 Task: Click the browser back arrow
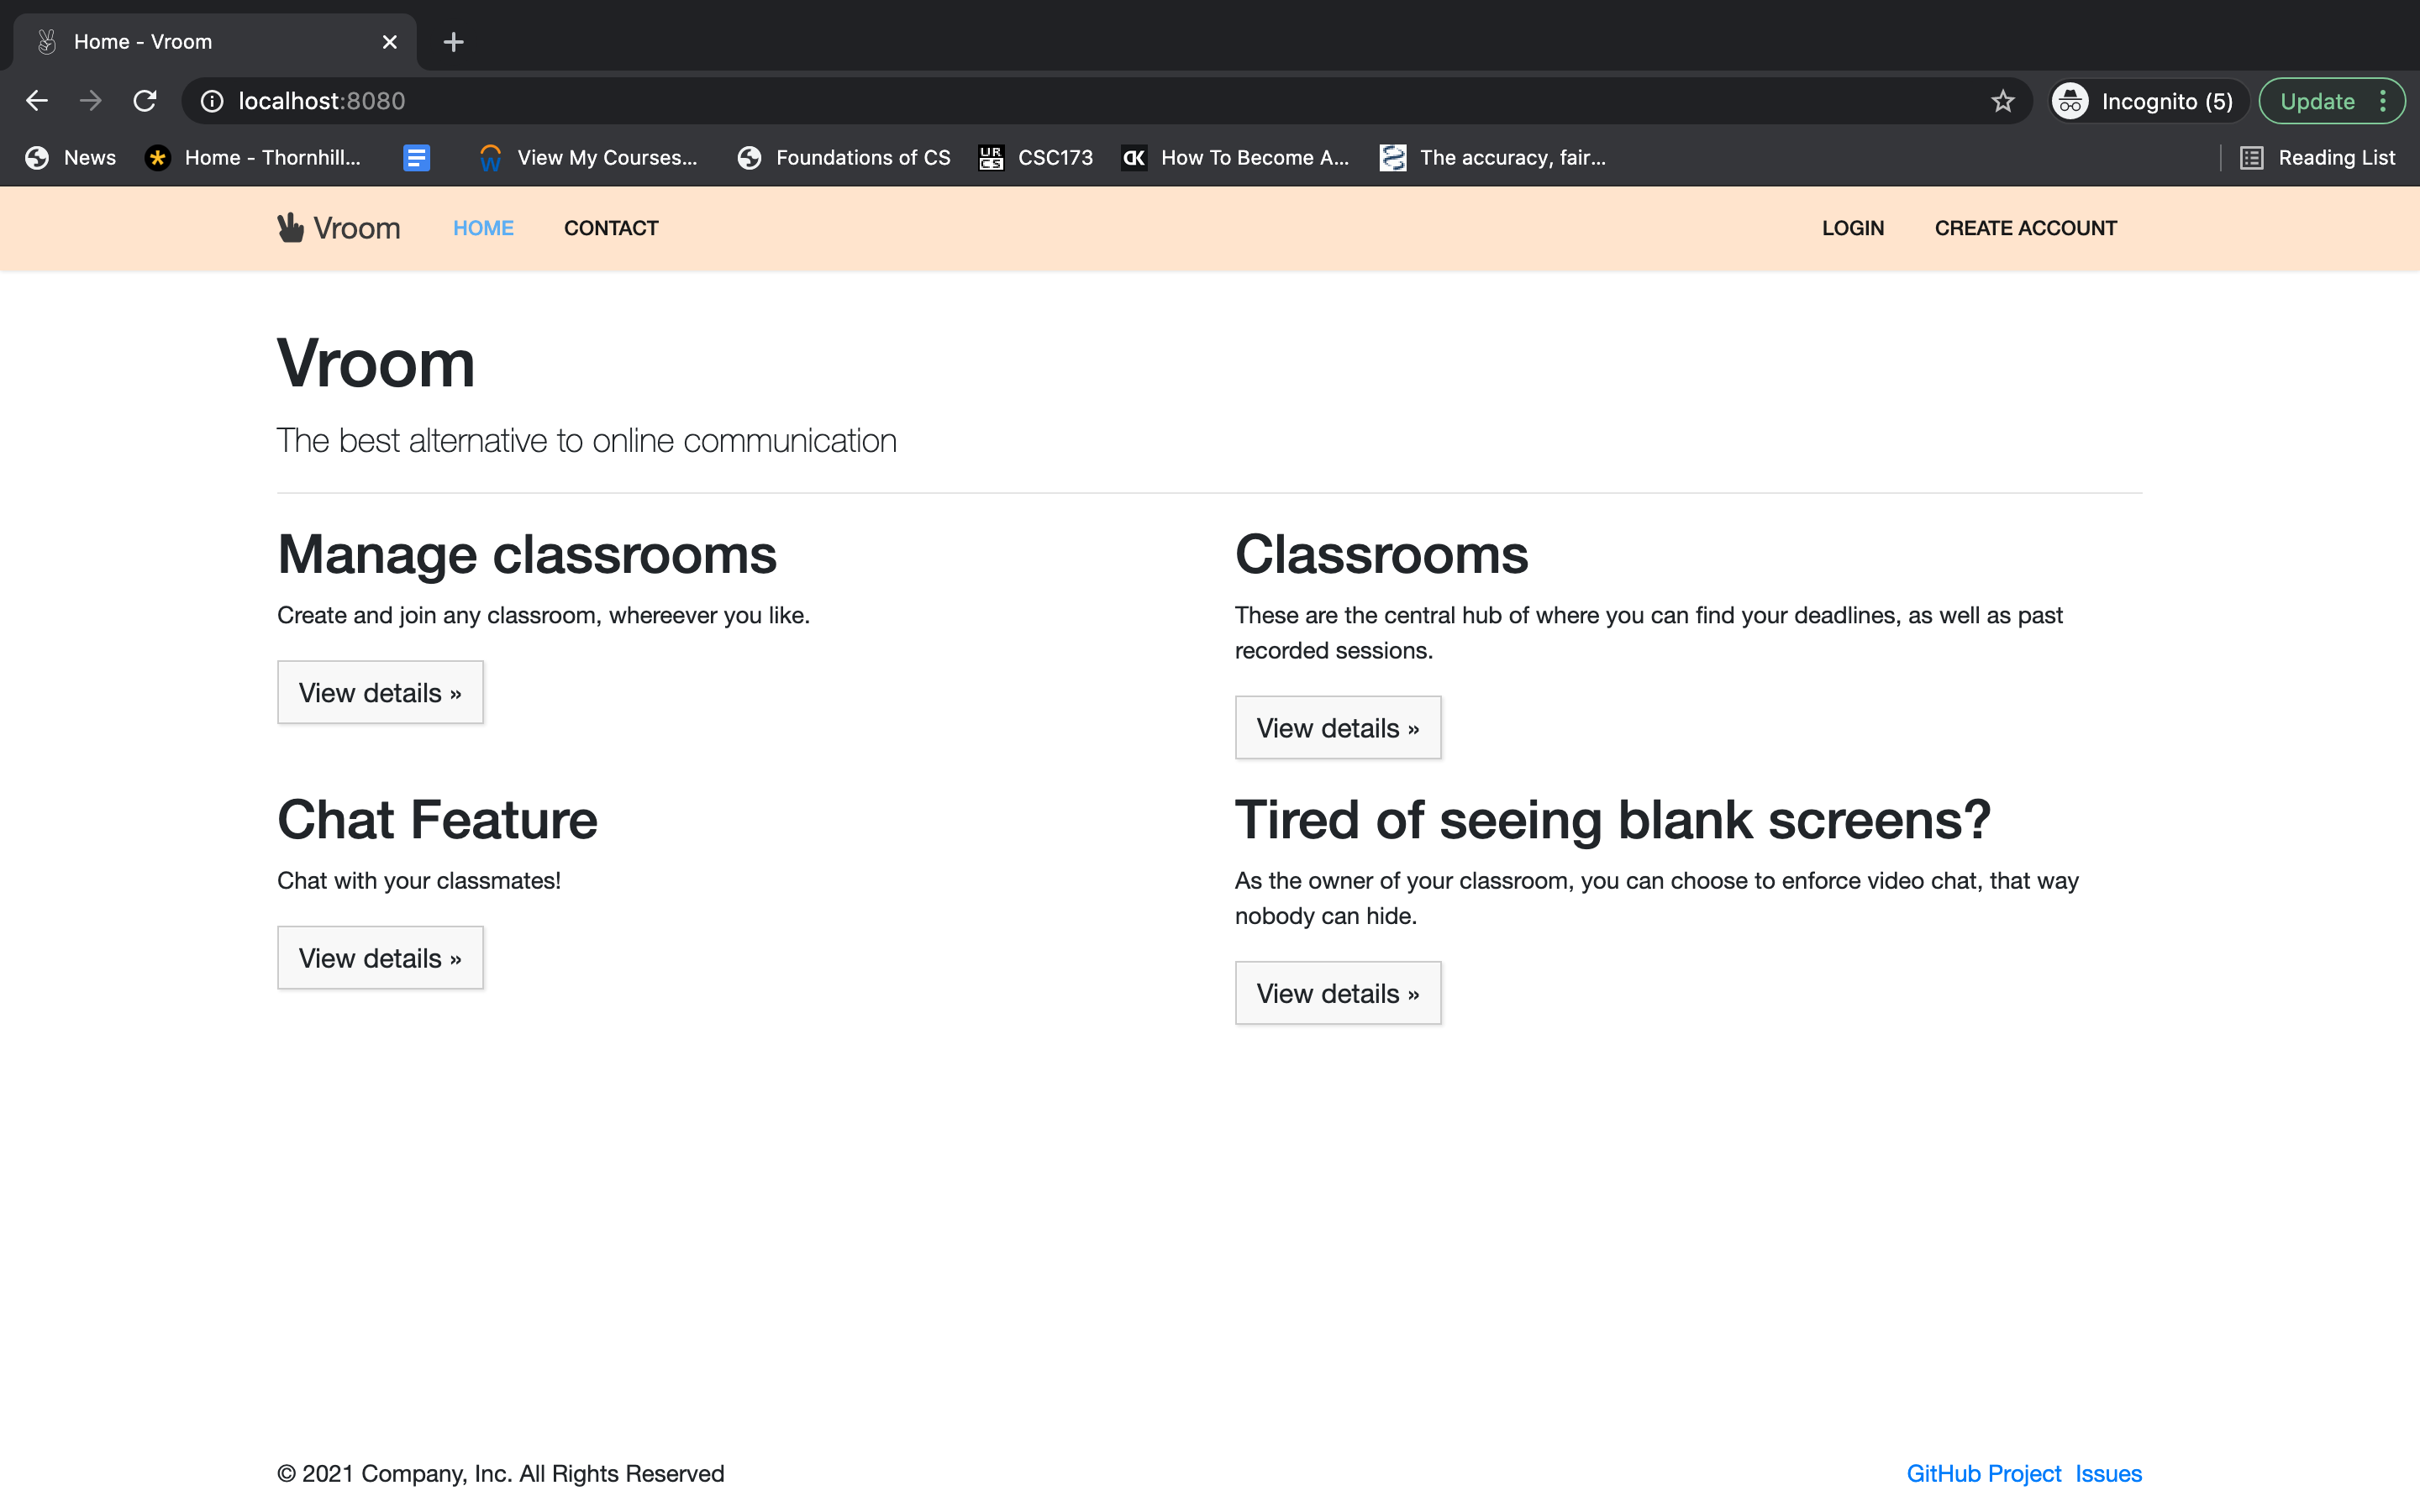click(37, 101)
